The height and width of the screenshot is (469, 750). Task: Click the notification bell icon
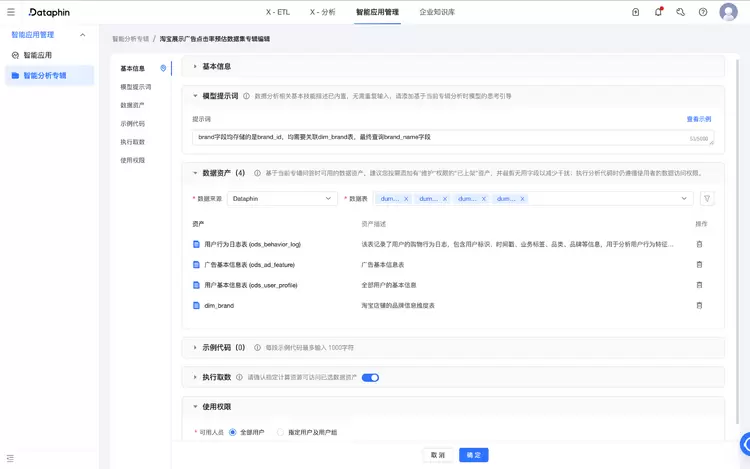click(658, 12)
